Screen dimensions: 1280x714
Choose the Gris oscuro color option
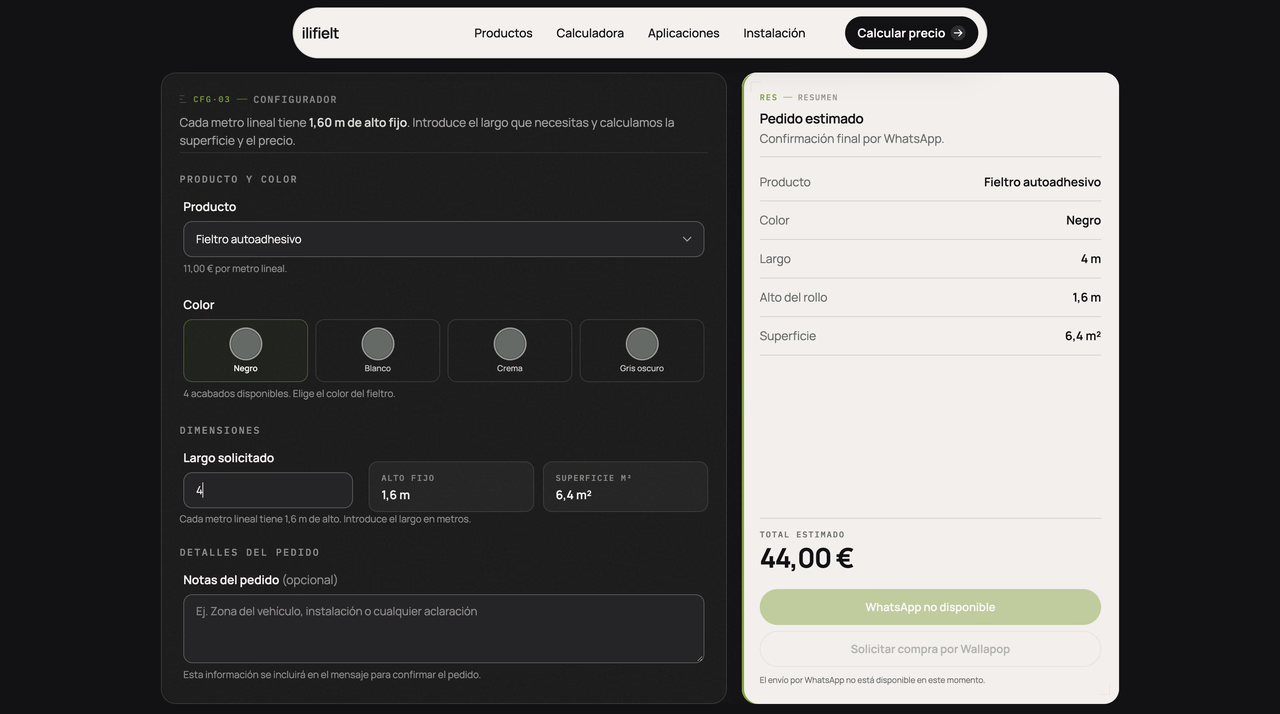click(641, 350)
